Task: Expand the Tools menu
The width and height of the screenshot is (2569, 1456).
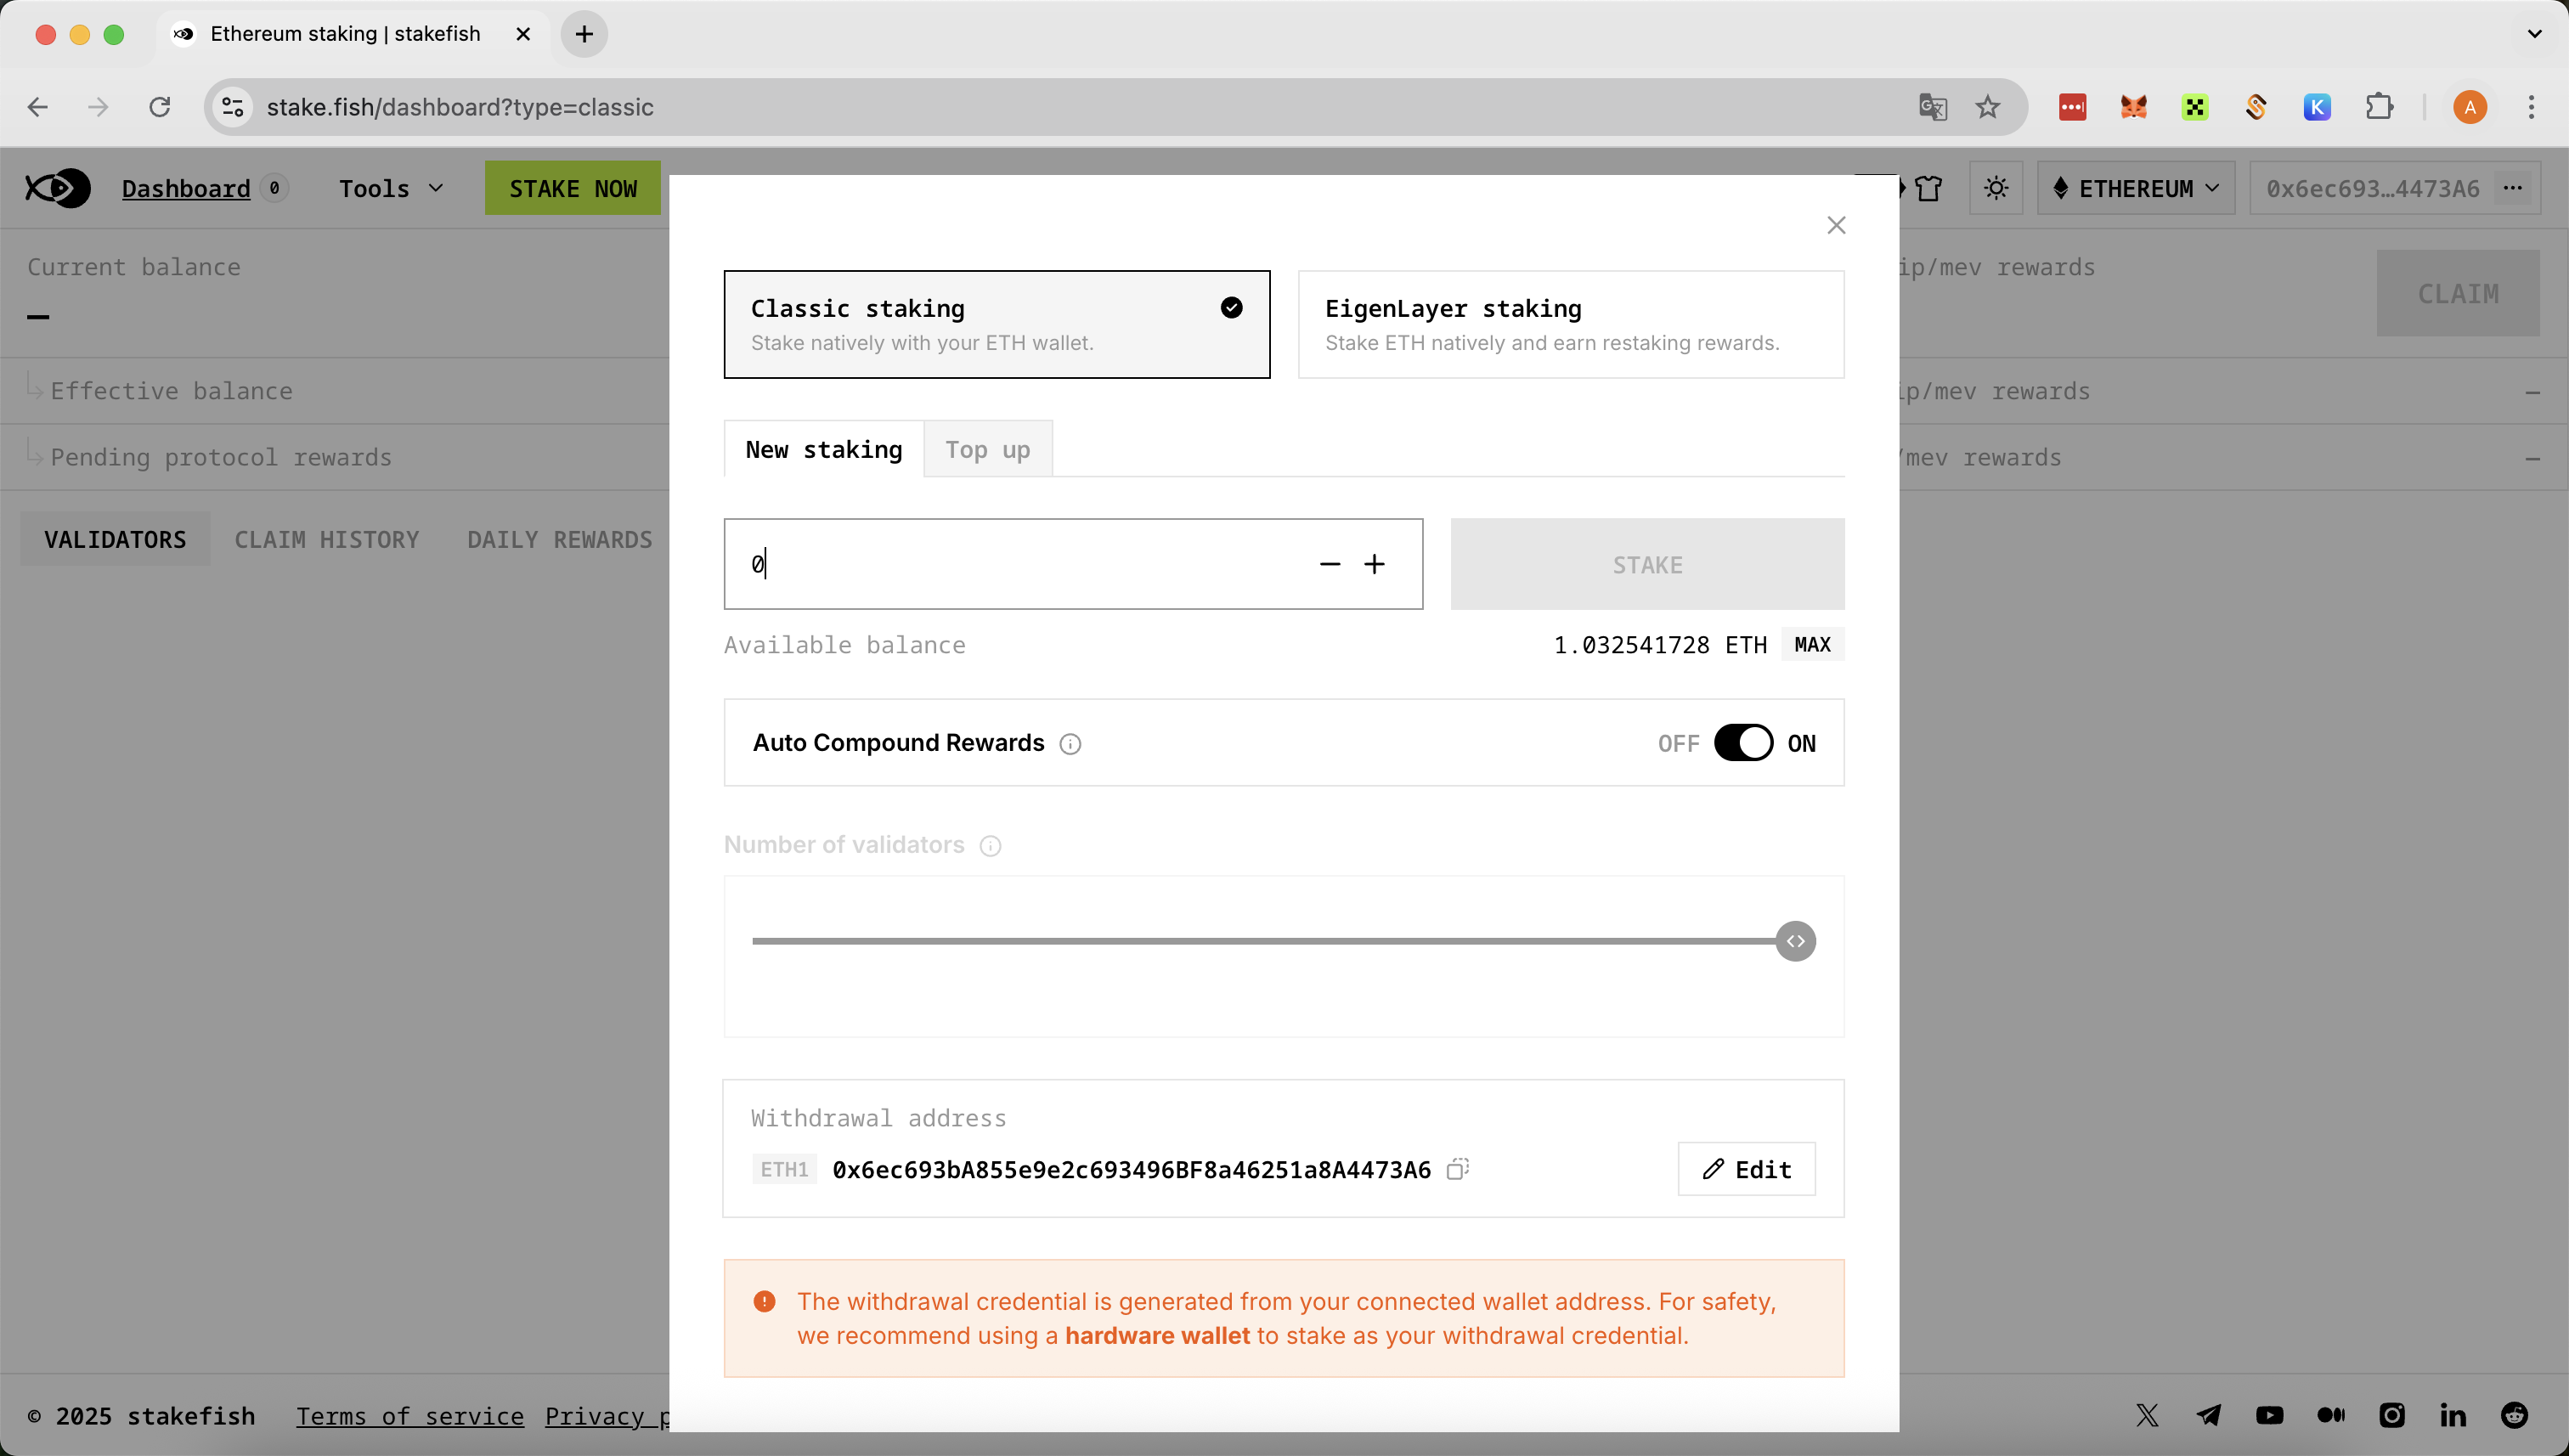Action: pyautogui.click(x=391, y=188)
